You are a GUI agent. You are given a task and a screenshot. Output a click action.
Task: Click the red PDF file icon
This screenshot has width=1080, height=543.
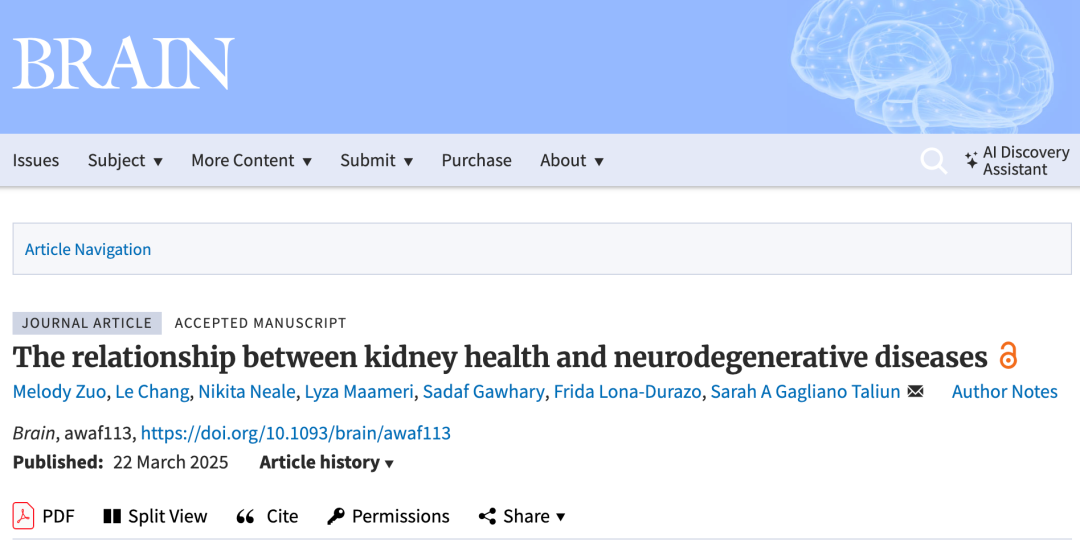pos(23,515)
